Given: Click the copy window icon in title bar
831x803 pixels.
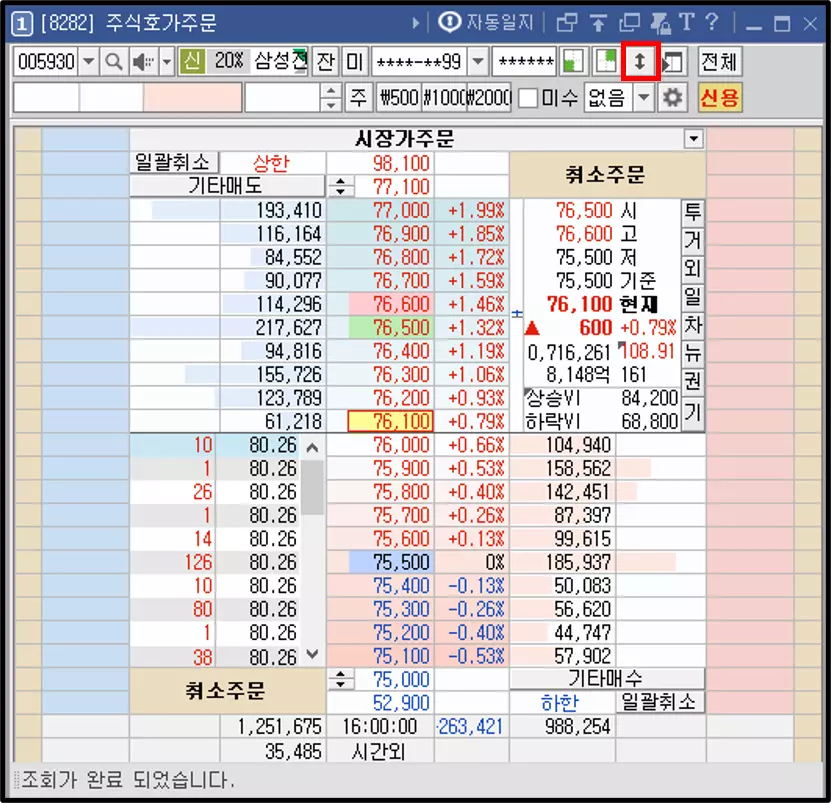Looking at the screenshot, I should [629, 23].
